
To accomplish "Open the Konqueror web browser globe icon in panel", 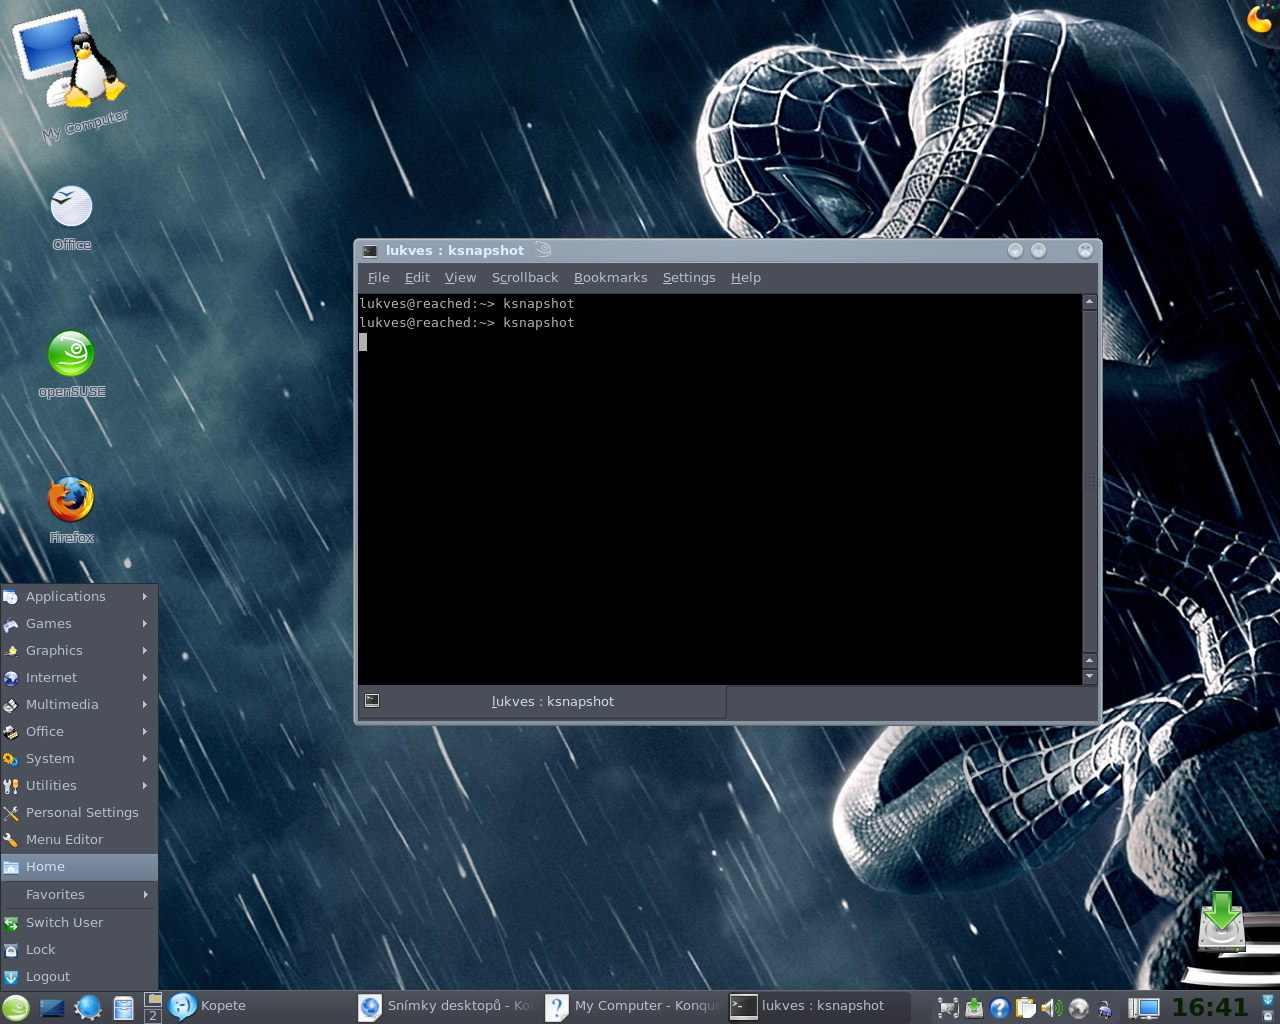I will tap(88, 1007).
